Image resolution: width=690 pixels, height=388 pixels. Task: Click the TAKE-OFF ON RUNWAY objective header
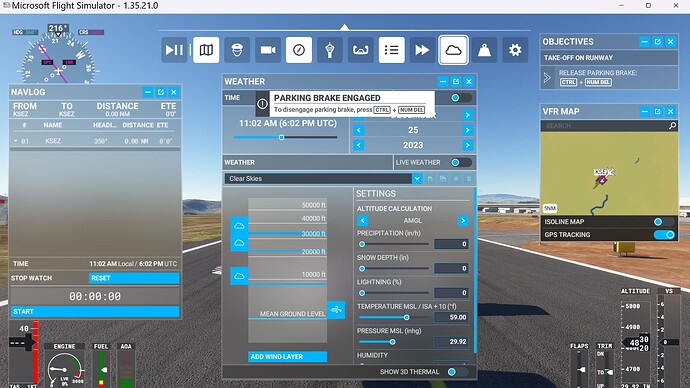[x=609, y=58]
